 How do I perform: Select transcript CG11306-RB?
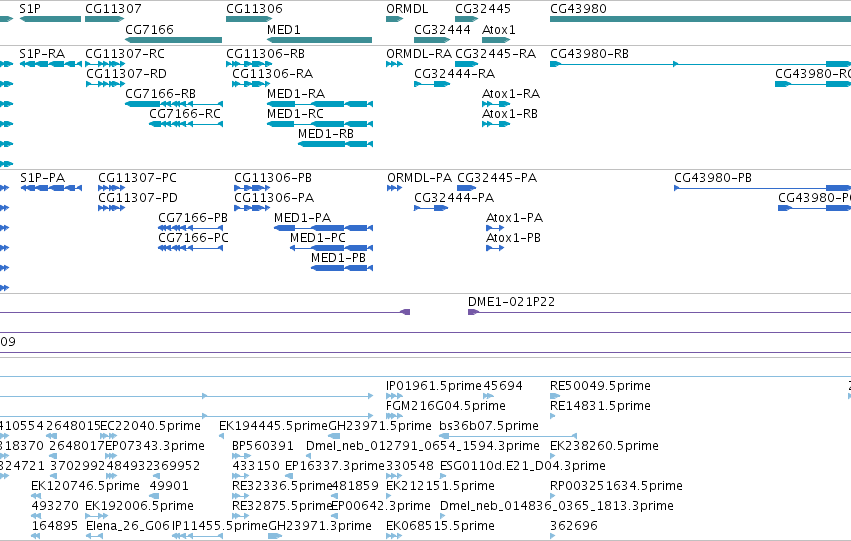(x=249, y=64)
